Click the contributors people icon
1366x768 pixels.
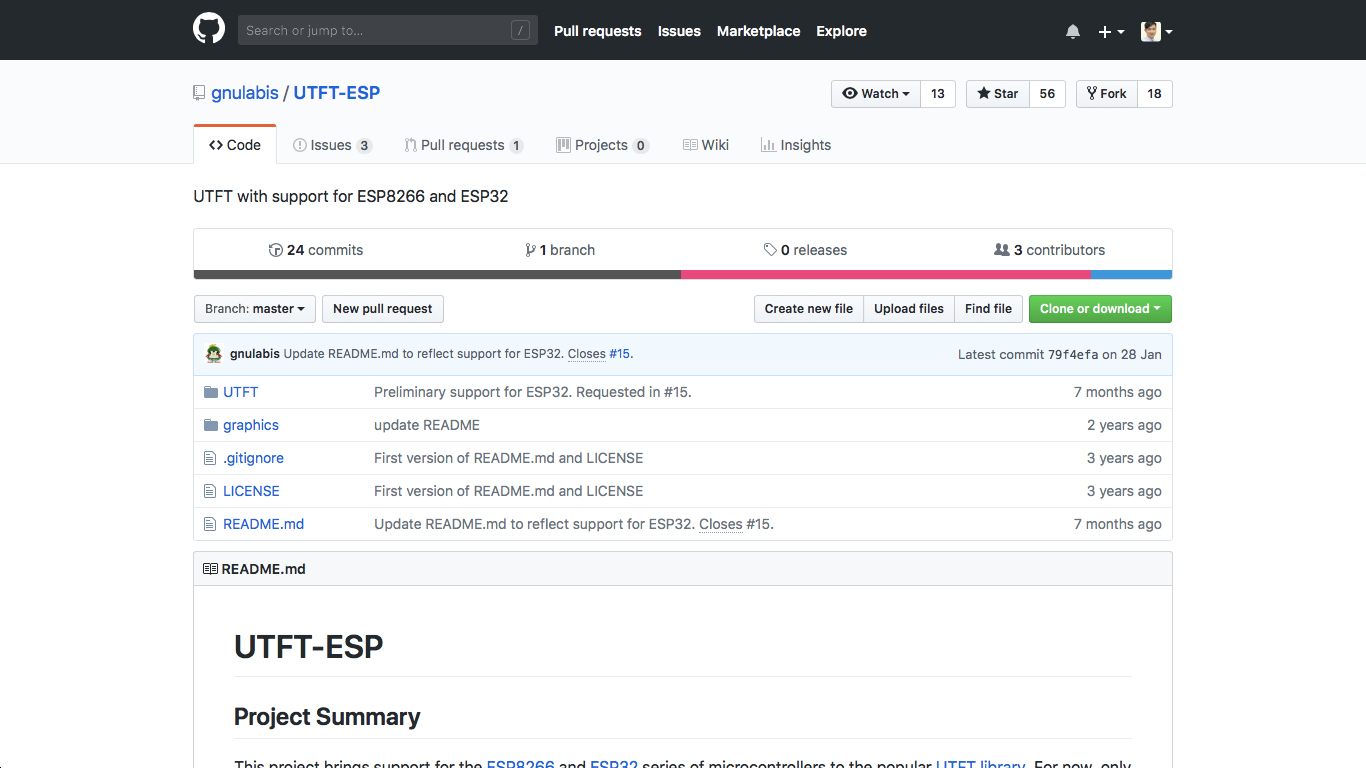coord(1001,250)
